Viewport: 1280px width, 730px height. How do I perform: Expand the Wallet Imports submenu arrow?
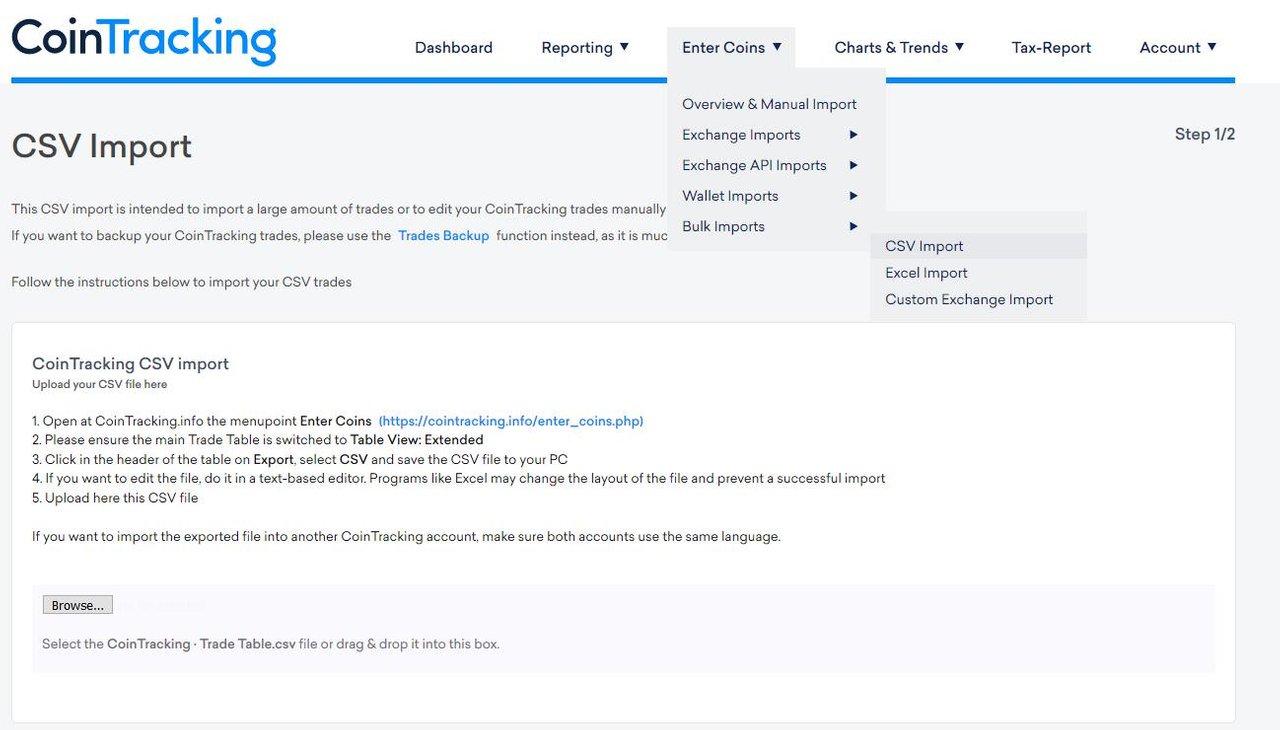coord(853,196)
